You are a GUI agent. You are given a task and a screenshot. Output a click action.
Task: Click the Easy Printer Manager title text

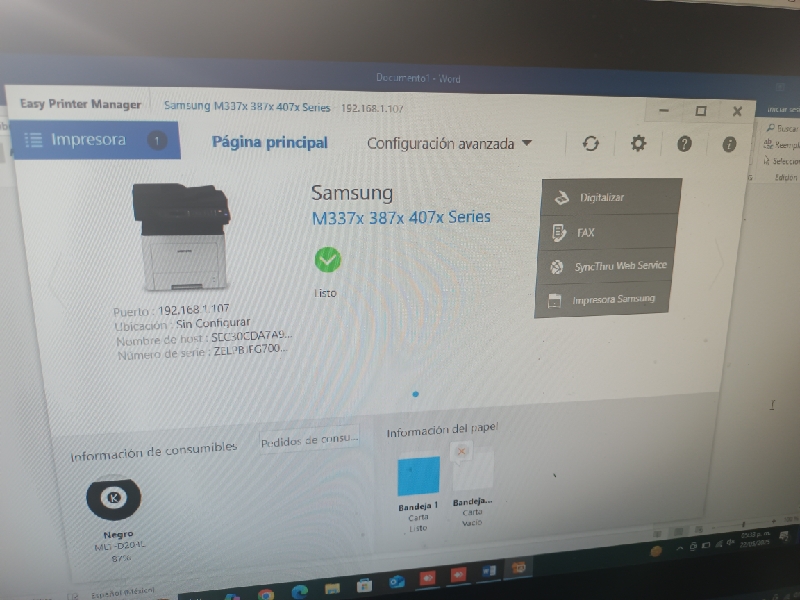pos(81,104)
